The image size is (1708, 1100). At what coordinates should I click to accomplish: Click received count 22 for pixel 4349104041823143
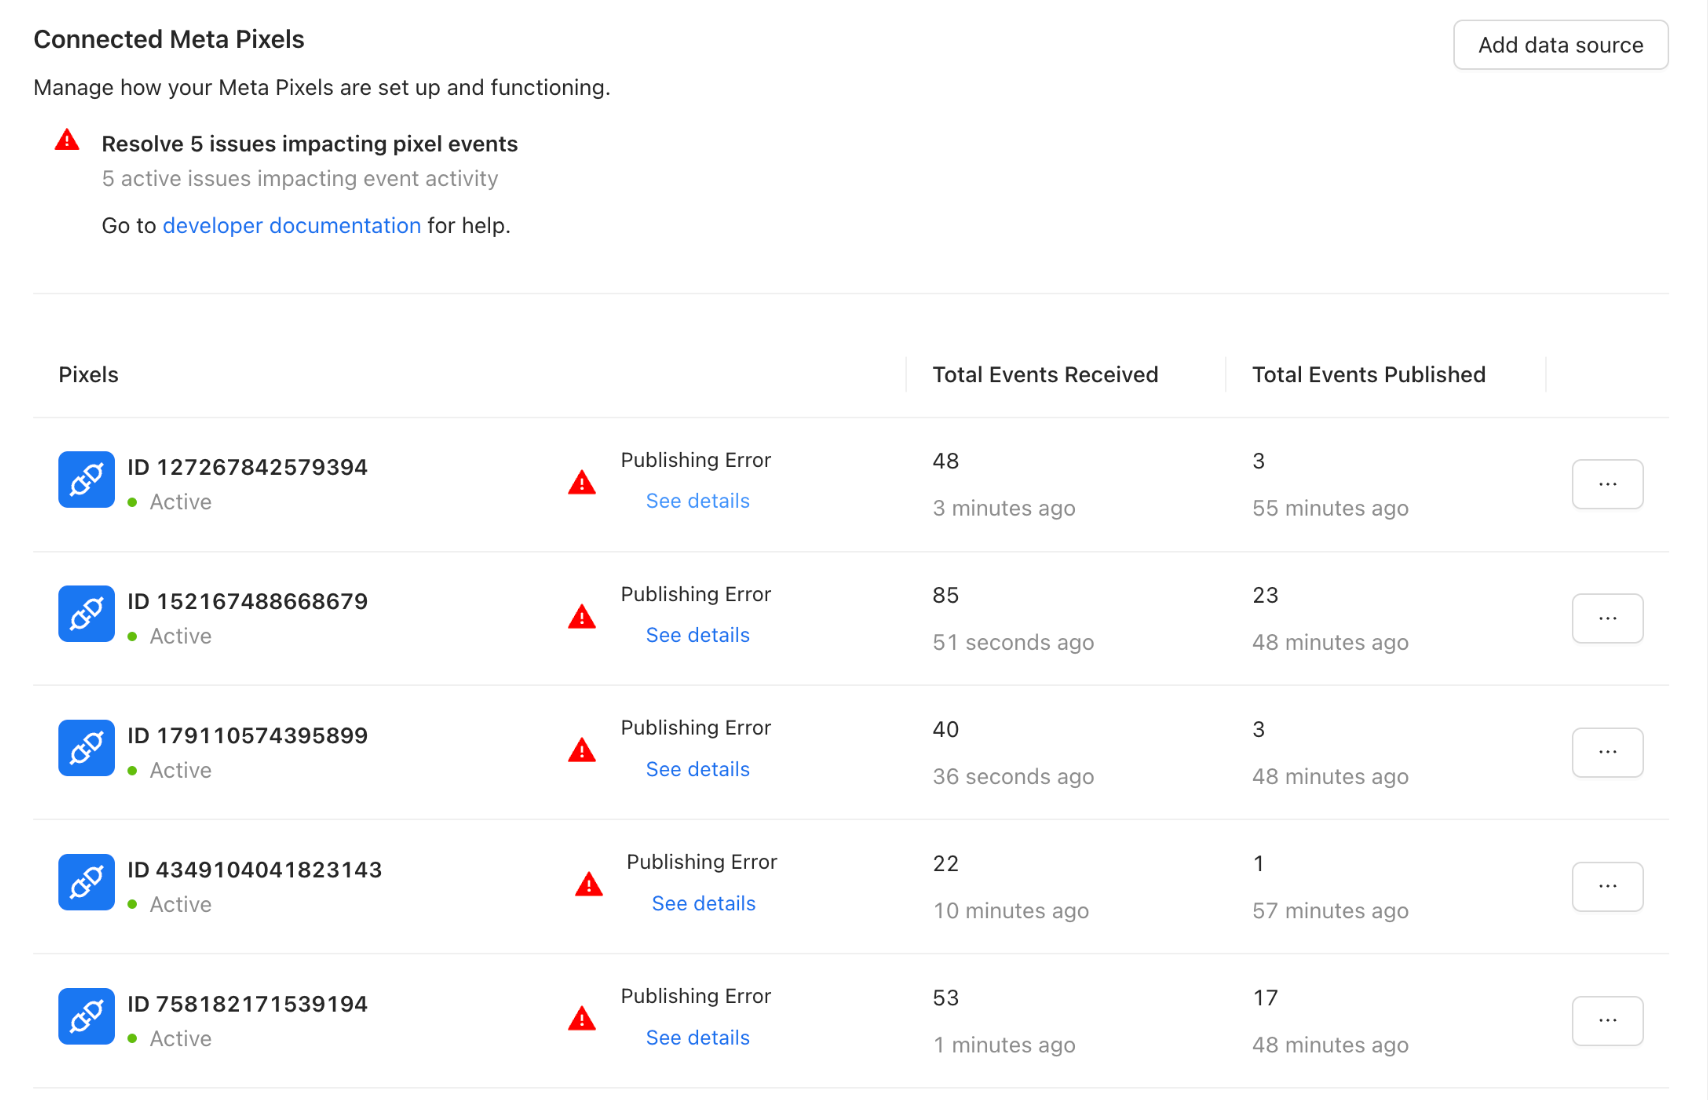[x=945, y=863]
